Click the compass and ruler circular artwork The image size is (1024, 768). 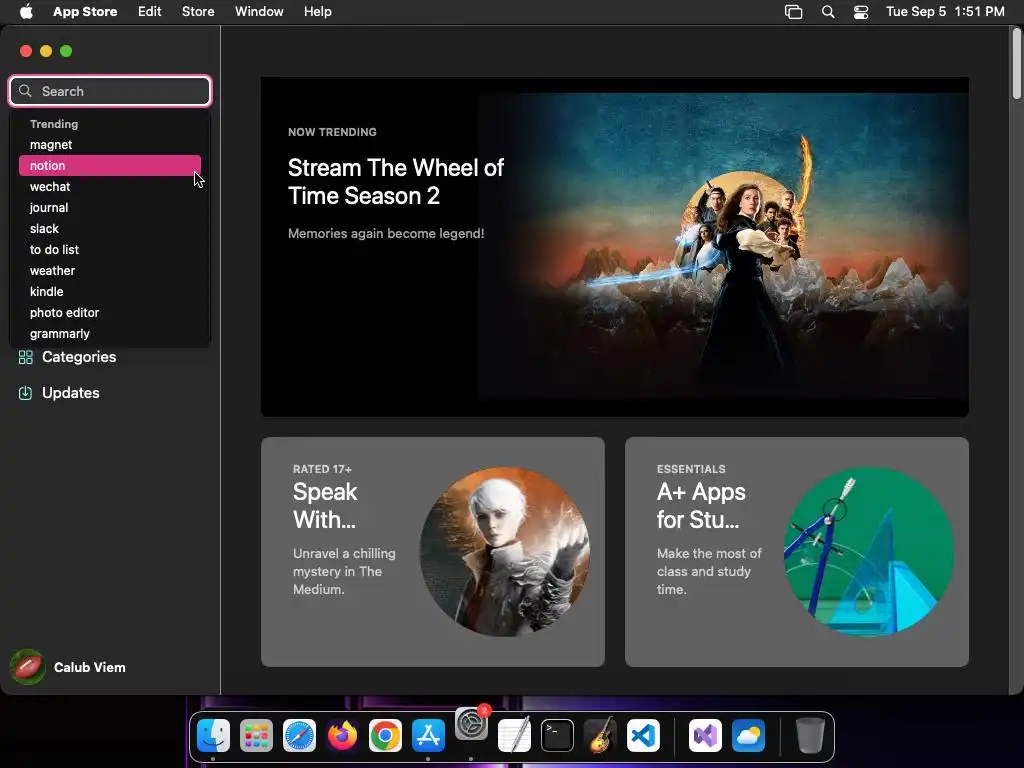click(869, 552)
